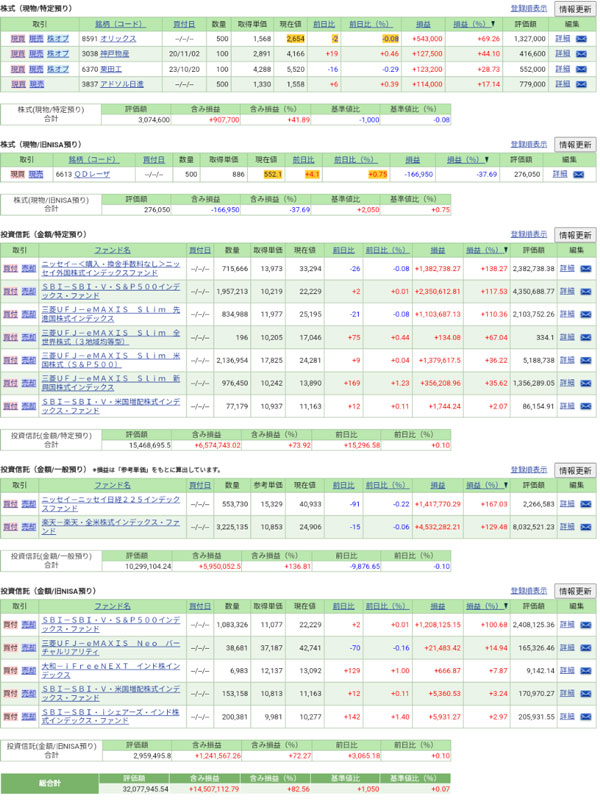The image size is (600, 806).
Task: Open the 信オプ link in the オリックス row
Action: (x=58, y=38)
